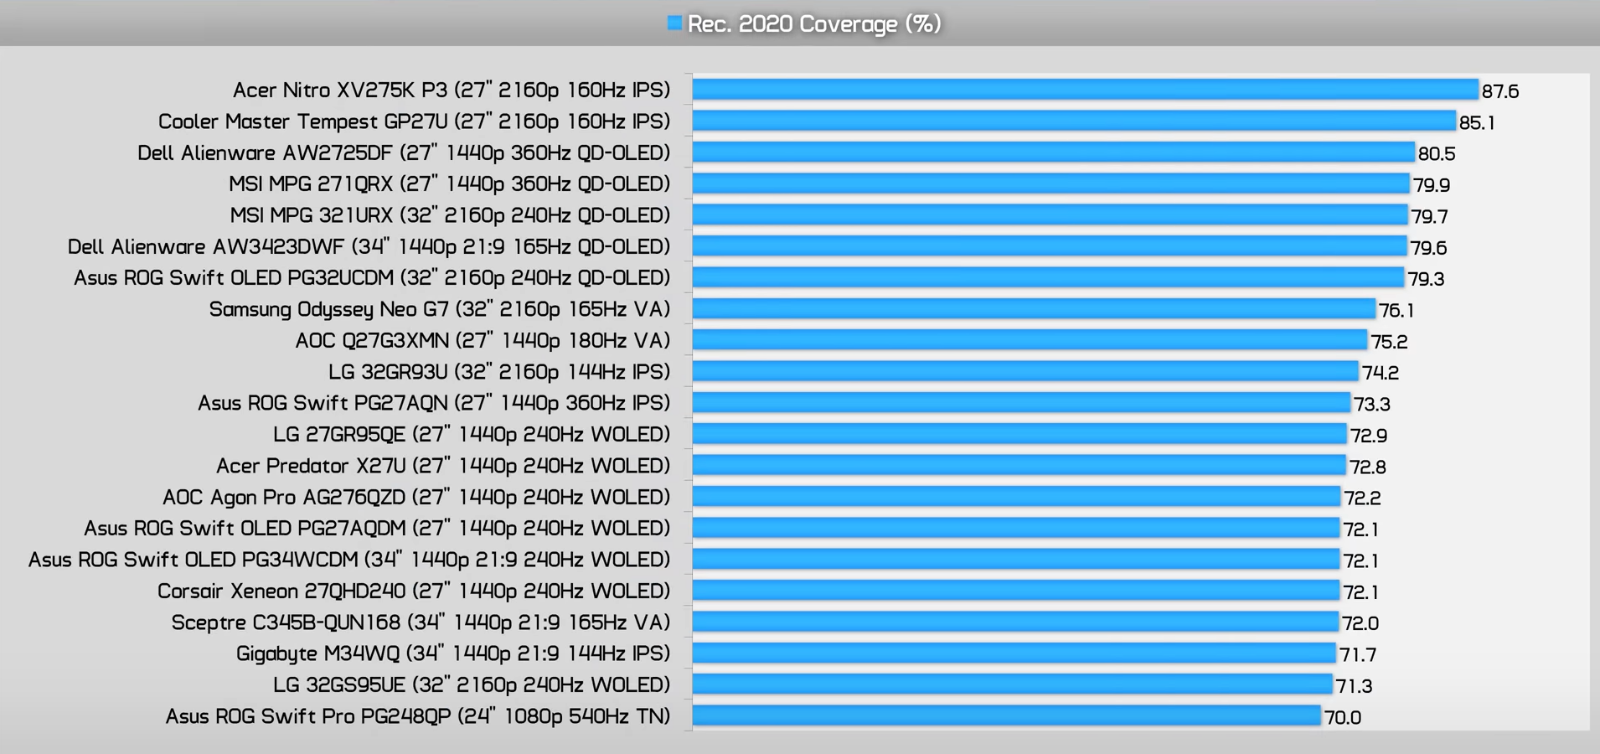Click the "AOC Agon Pro AG276QZD" label
The height and width of the screenshot is (754, 1600).
(416, 497)
